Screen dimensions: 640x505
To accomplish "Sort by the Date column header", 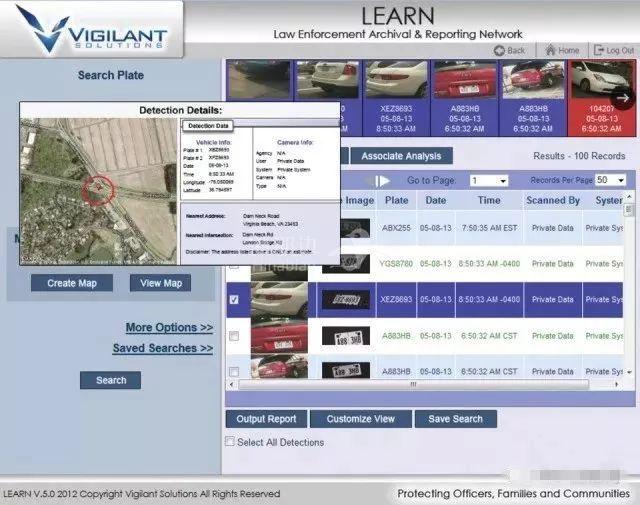I will coord(436,200).
